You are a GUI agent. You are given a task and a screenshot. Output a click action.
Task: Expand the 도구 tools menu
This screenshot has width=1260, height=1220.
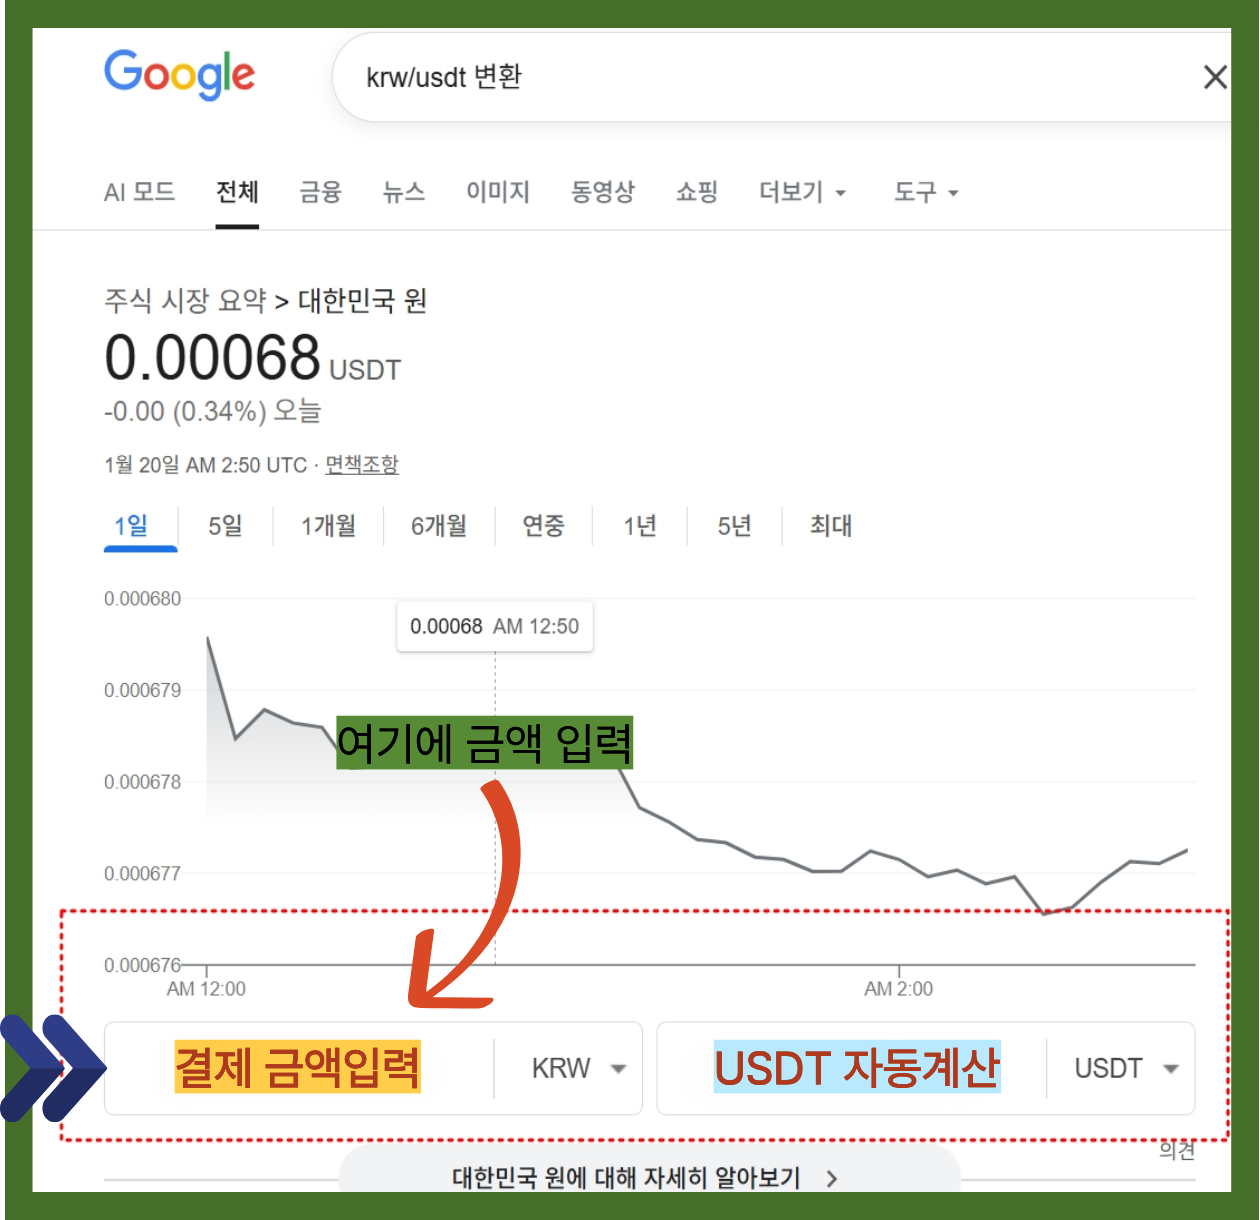[925, 192]
